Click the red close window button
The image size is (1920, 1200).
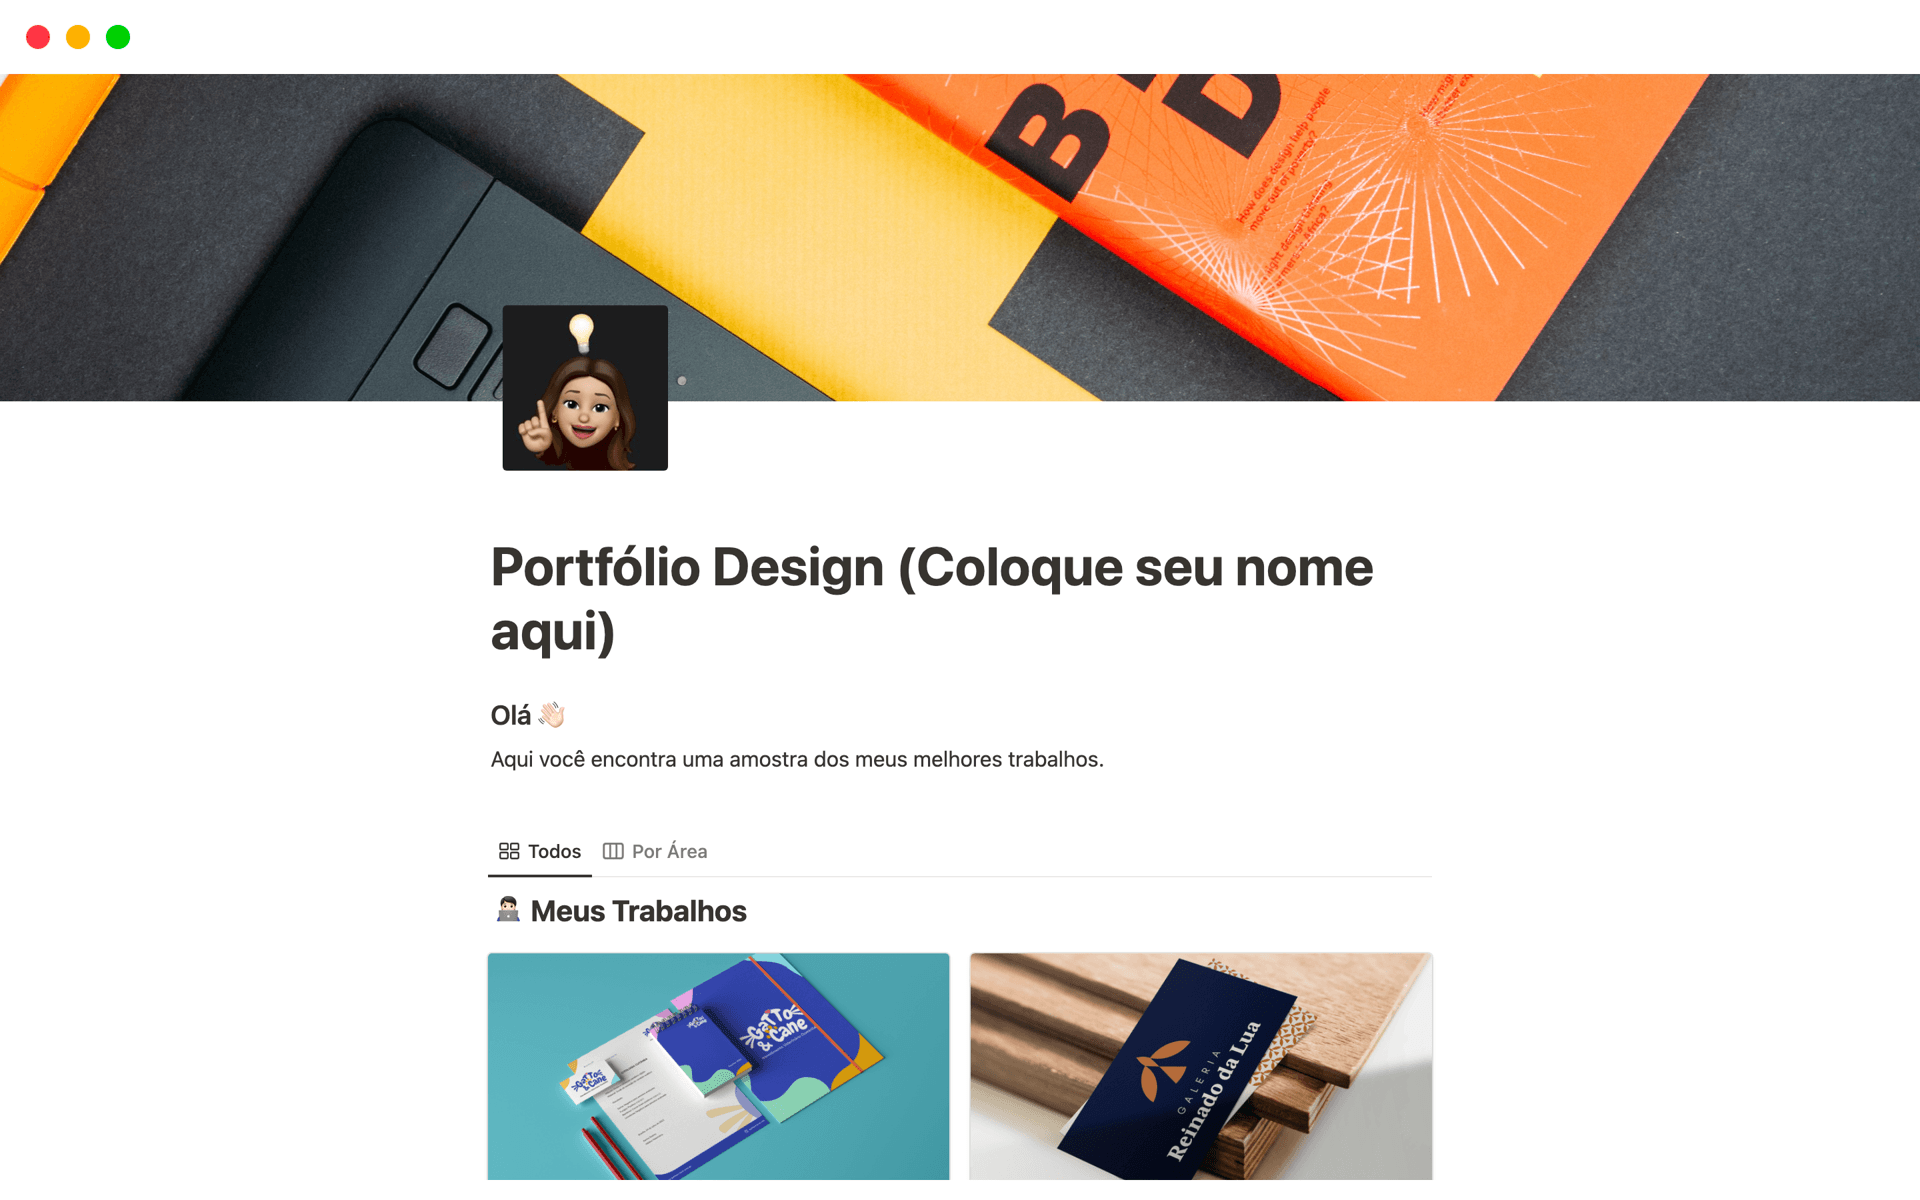pos(38,37)
